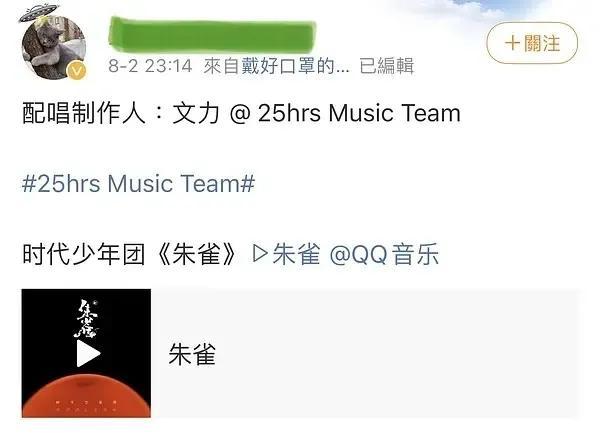The height and width of the screenshot is (433, 600).
Task: Play the 朱雀 album cover
Action: (x=86, y=353)
